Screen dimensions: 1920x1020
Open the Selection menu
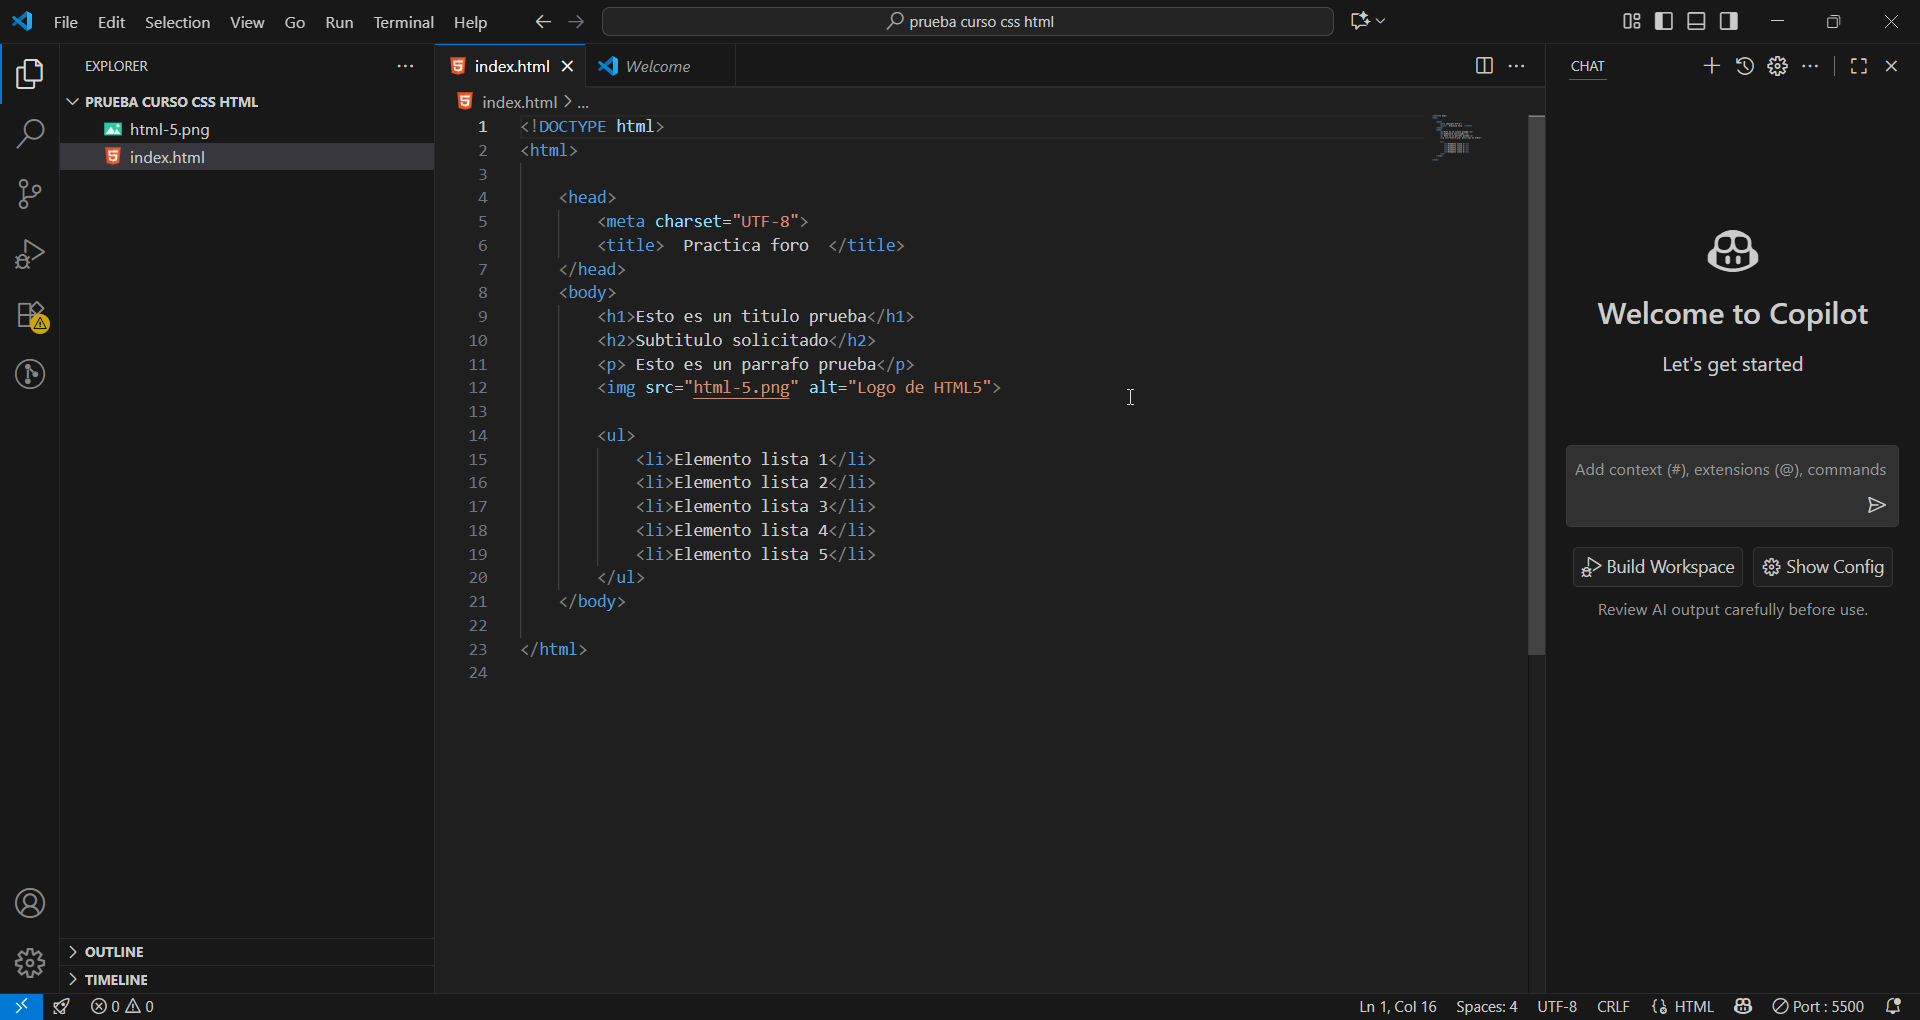coord(177,21)
